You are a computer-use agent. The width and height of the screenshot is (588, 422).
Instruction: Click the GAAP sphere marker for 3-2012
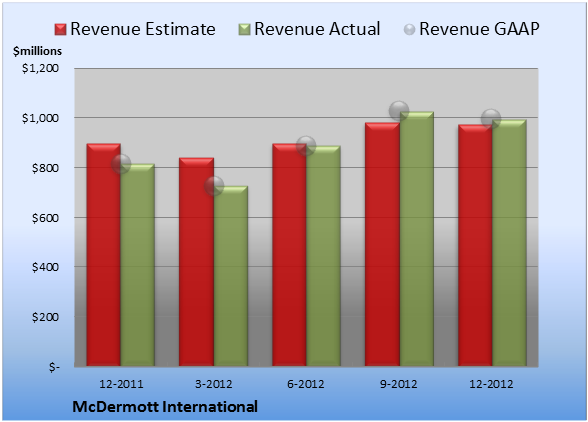(x=214, y=186)
